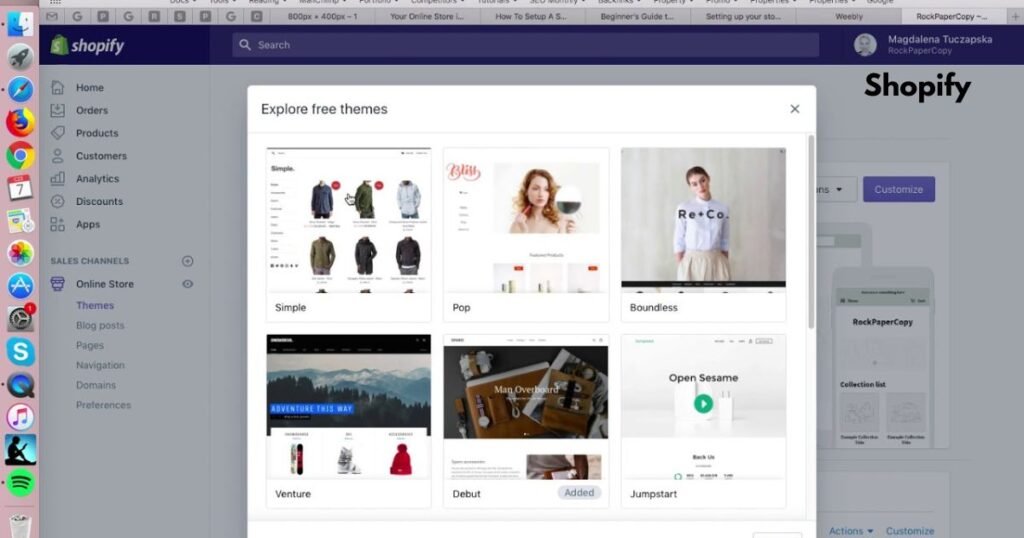Open Blog posts under Online Store

[100, 325]
